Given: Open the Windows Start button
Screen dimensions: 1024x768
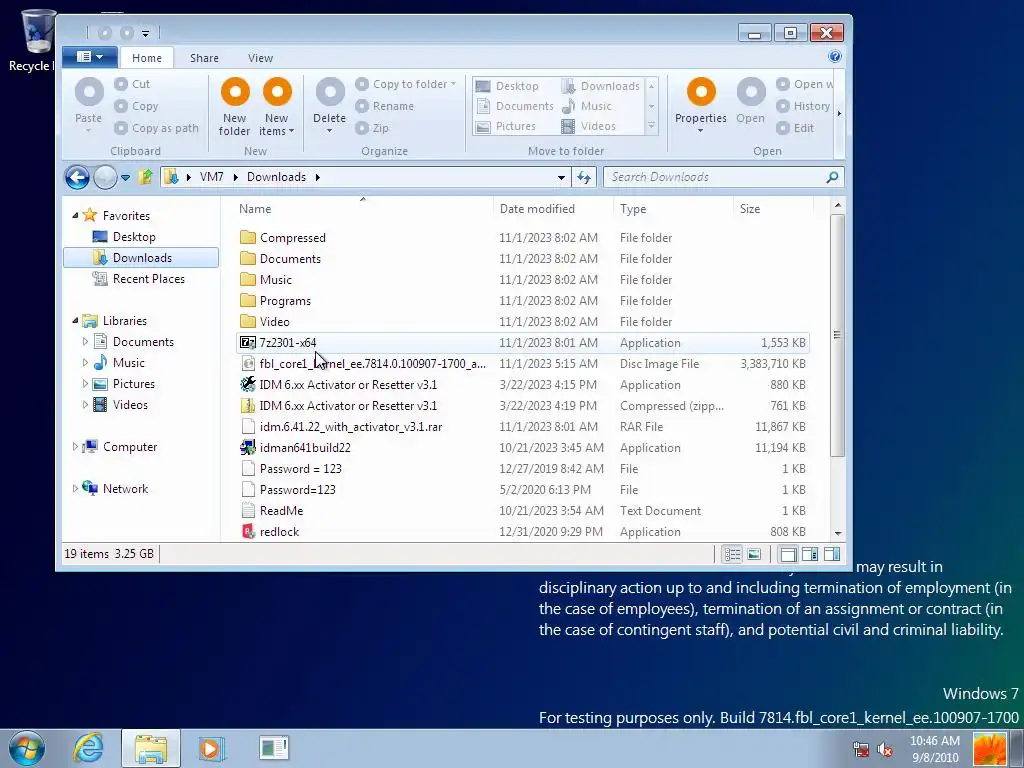Looking at the screenshot, I should coord(27,748).
